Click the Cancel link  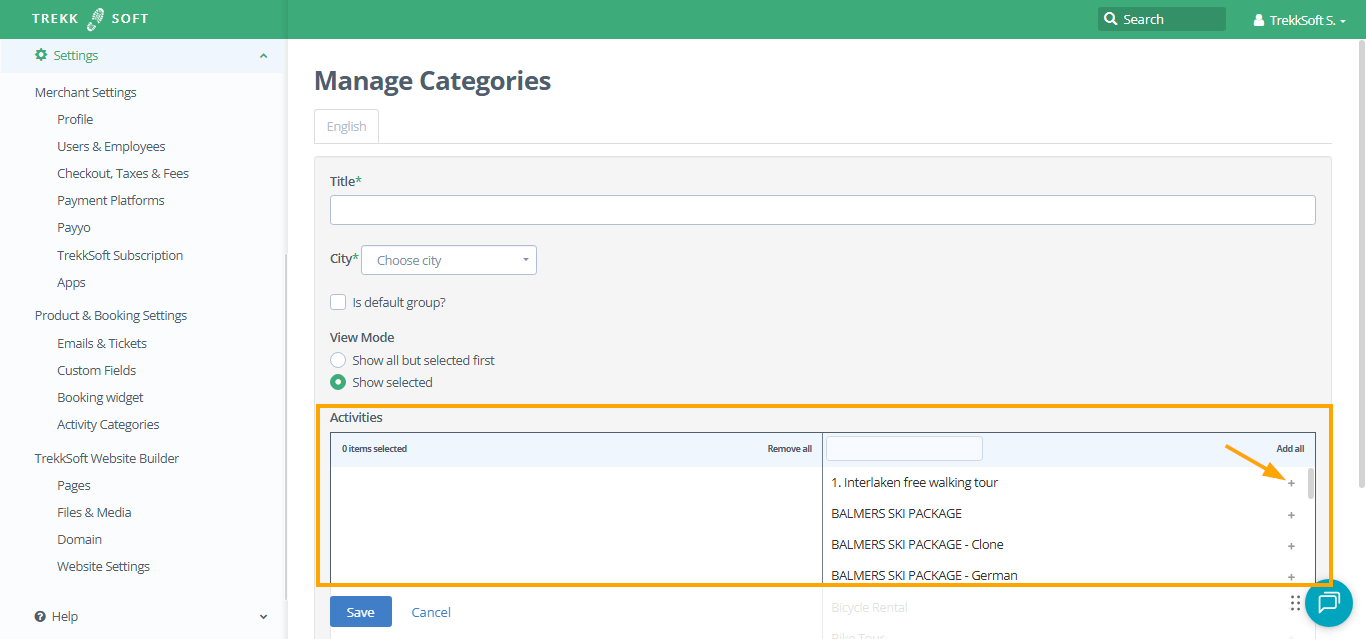(x=431, y=612)
